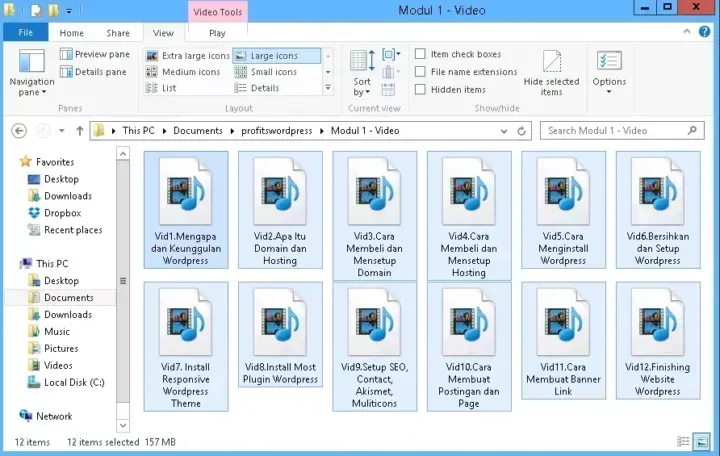
Task: Enable Hidden items checkbox
Action: click(450, 90)
